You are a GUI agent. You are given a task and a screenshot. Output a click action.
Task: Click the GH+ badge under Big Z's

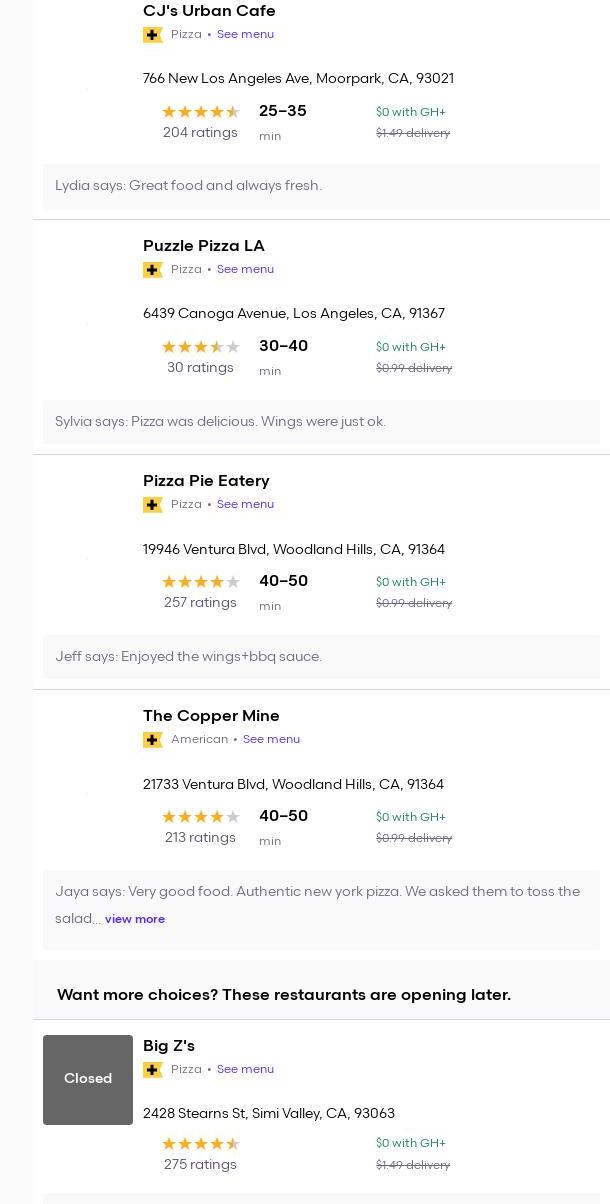click(x=153, y=1070)
